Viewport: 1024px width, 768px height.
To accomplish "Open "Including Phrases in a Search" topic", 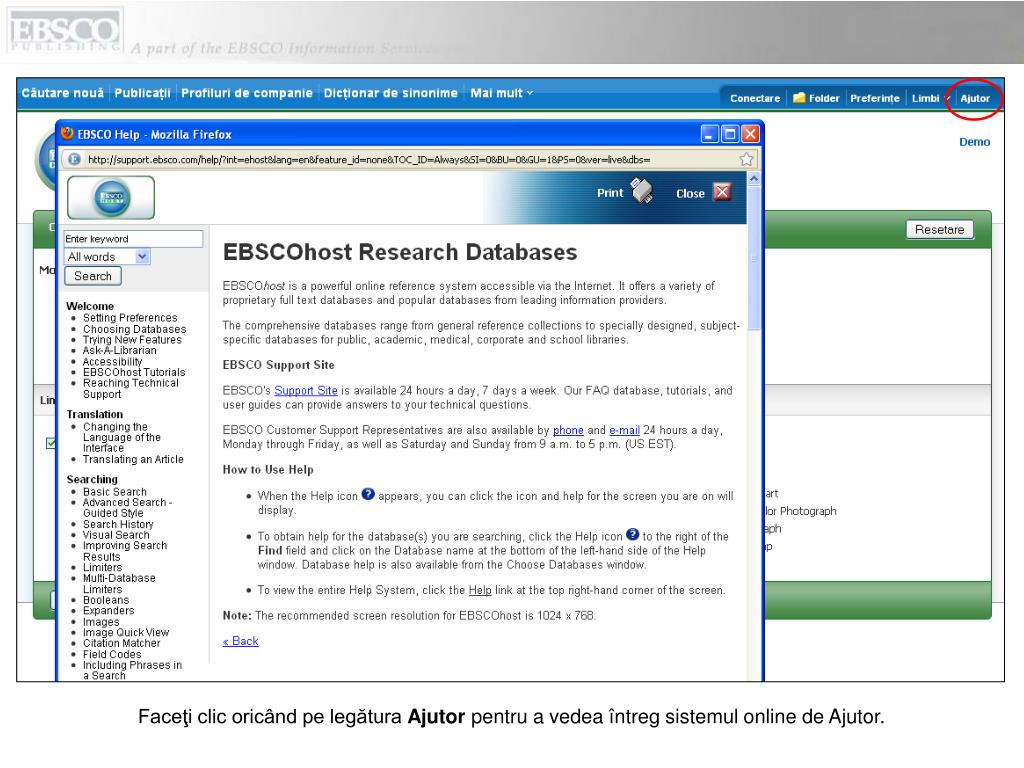I will click(x=133, y=671).
